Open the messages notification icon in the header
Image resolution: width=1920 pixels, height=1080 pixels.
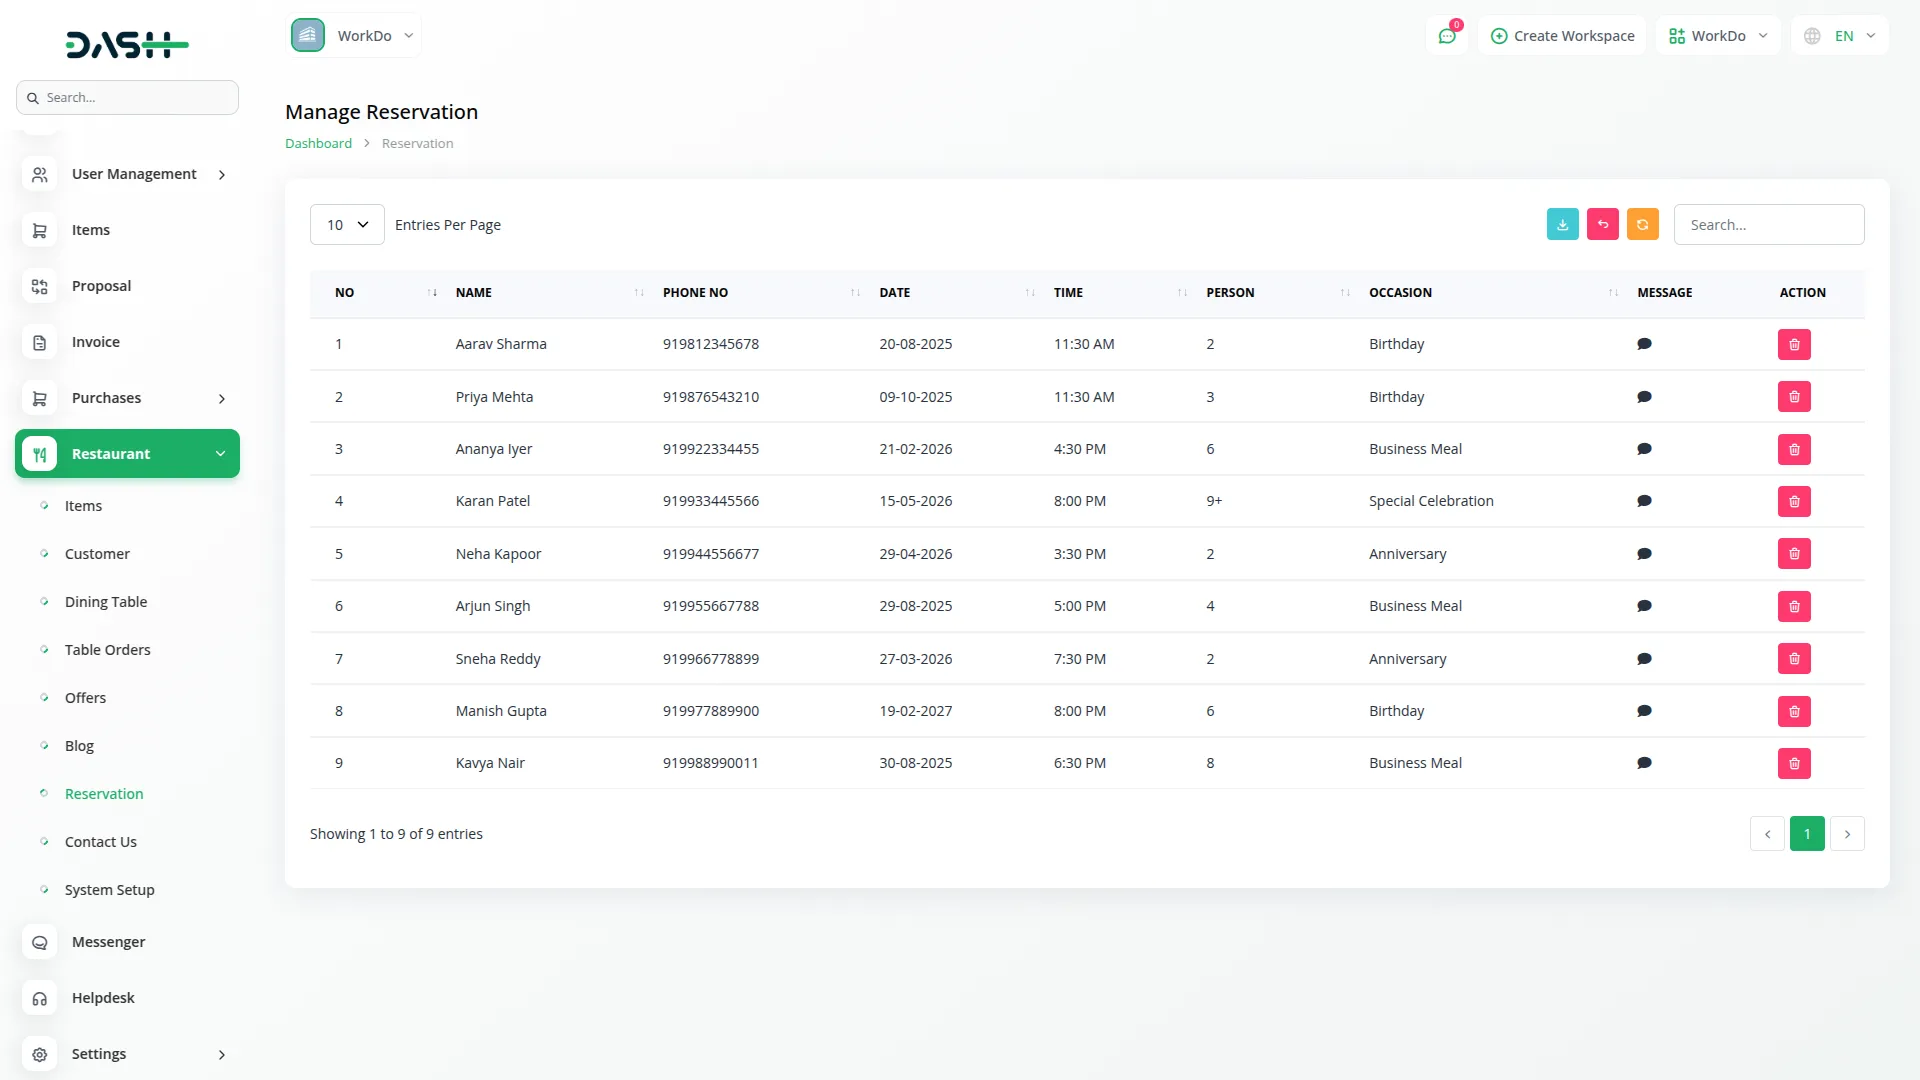1447,35
